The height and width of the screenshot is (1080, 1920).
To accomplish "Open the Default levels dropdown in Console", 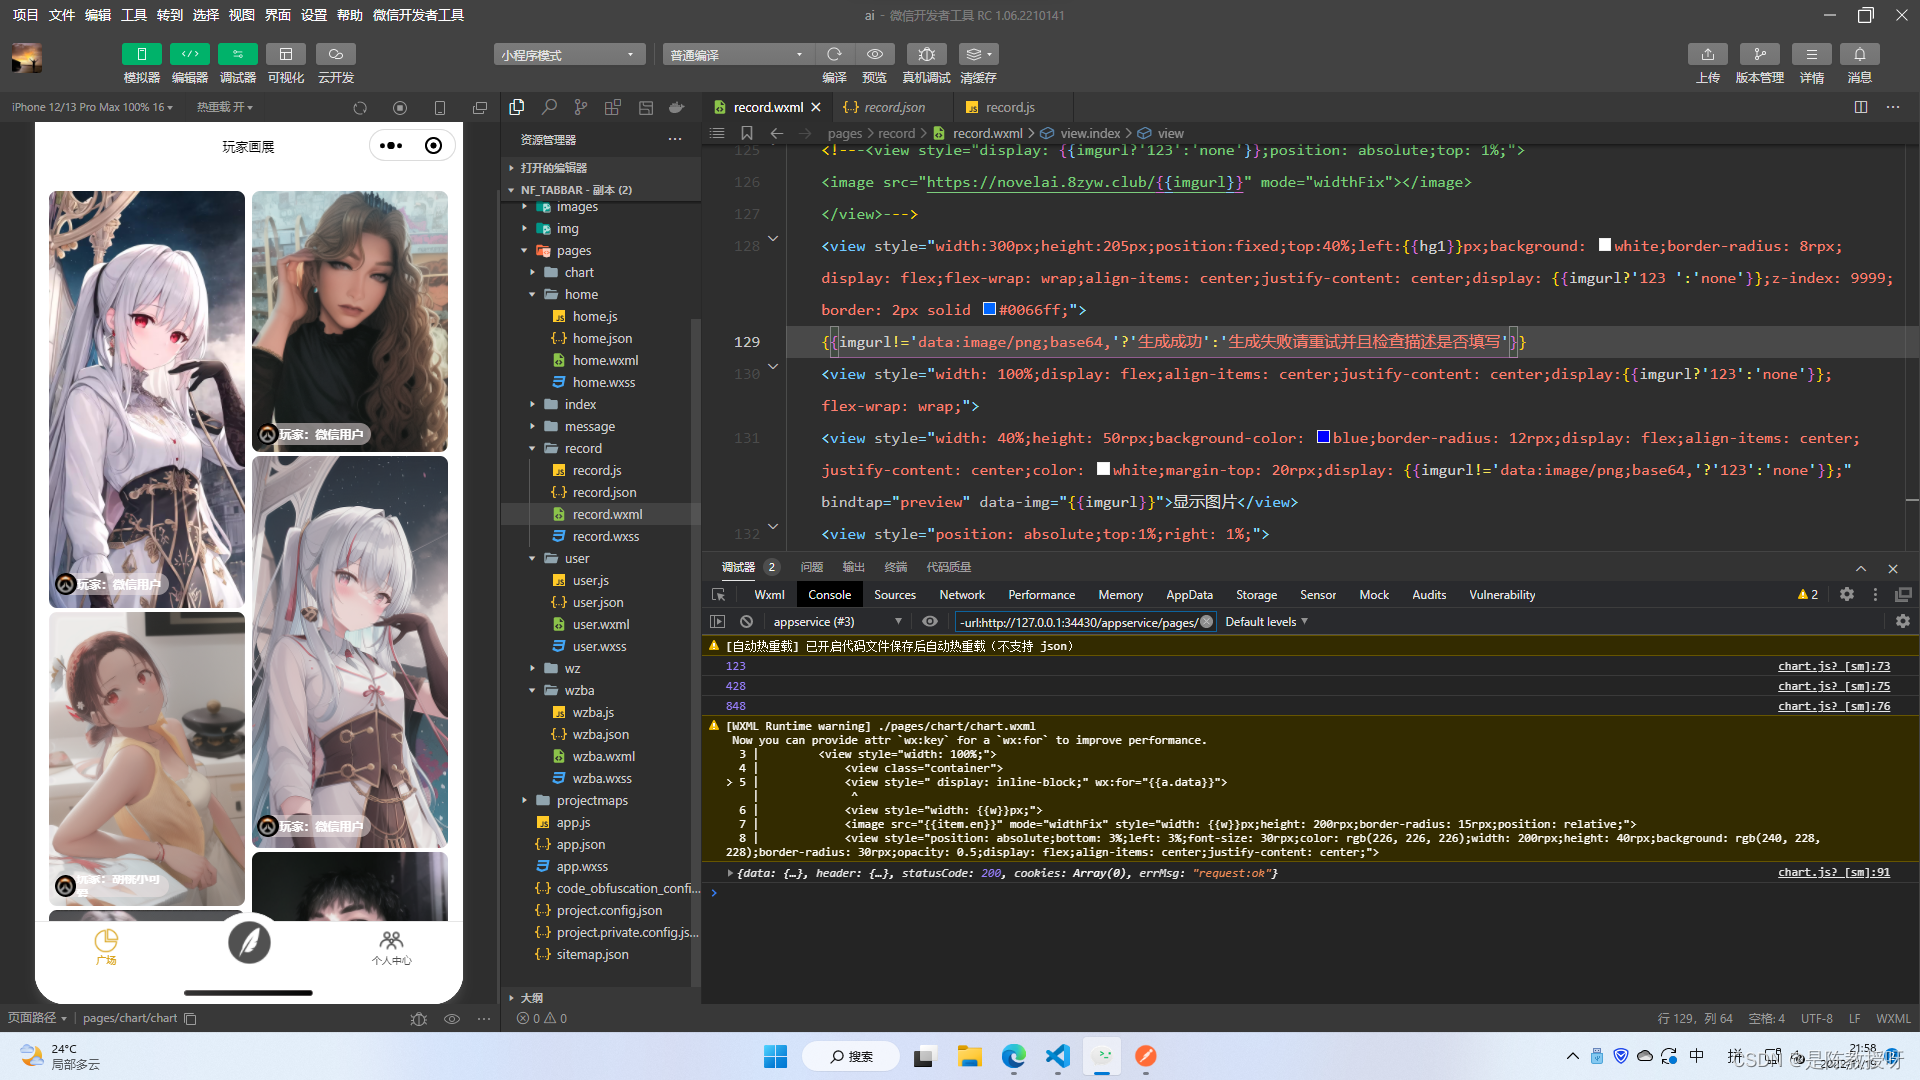I will [x=1265, y=621].
